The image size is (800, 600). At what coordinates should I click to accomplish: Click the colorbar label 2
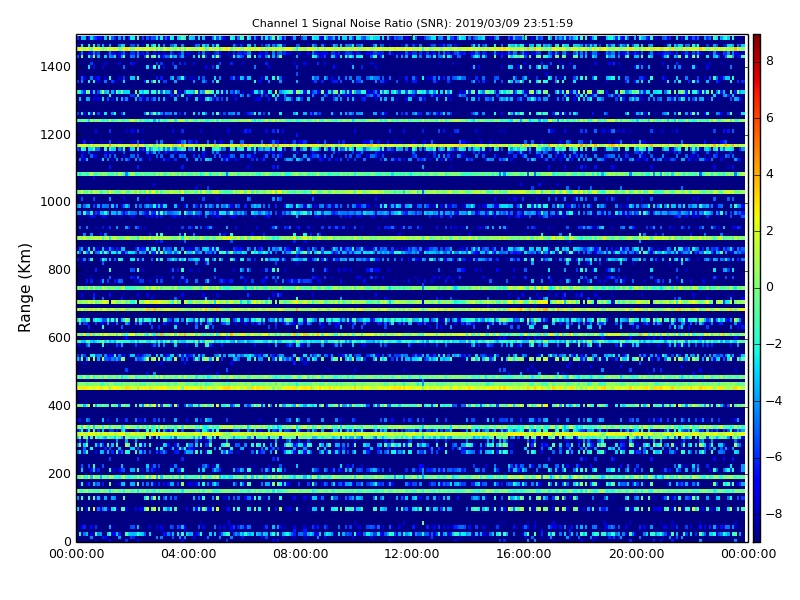click(x=770, y=231)
